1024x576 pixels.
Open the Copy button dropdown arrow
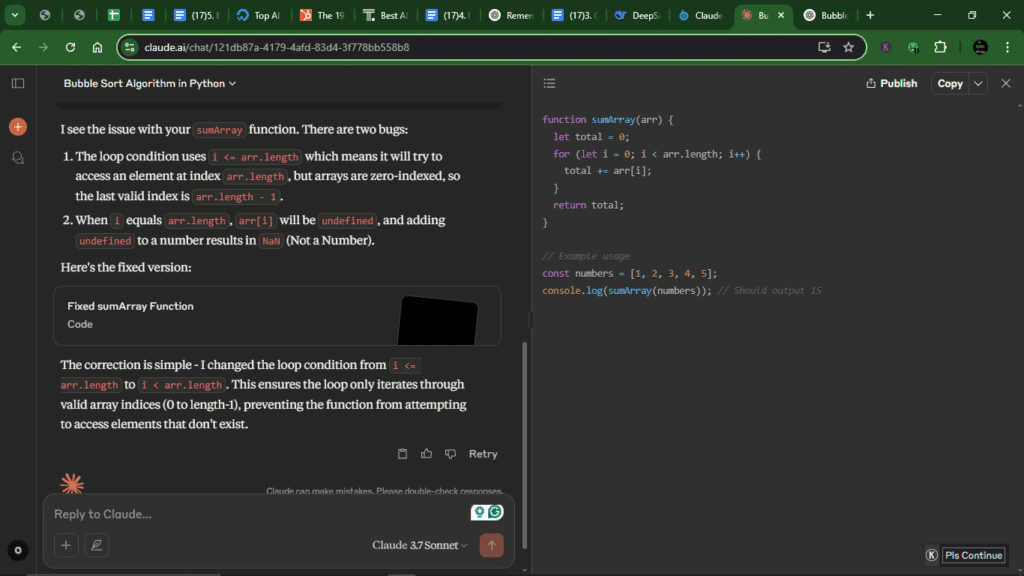978,83
